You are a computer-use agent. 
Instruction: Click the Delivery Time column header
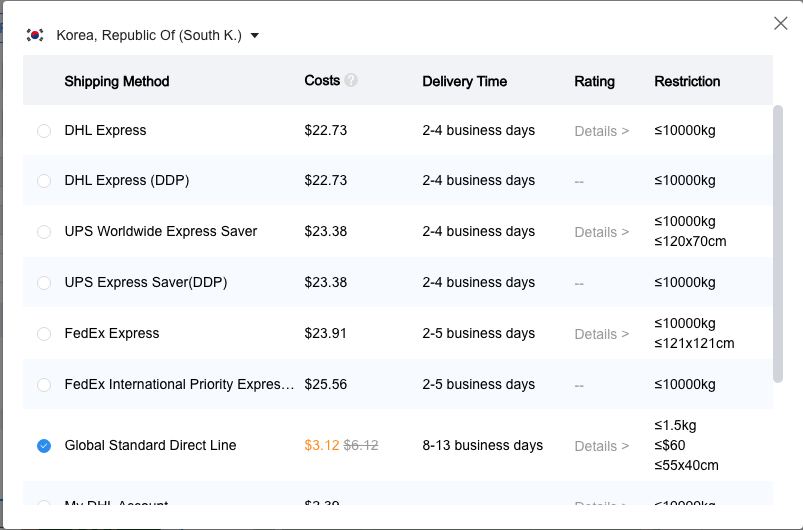[464, 81]
